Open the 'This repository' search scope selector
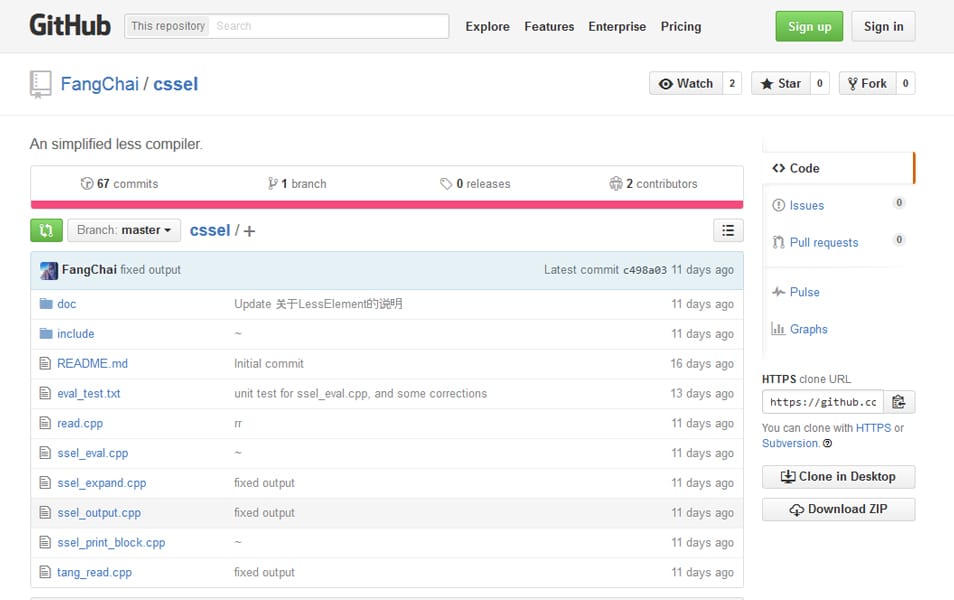This screenshot has height=600, width=954. [167, 26]
